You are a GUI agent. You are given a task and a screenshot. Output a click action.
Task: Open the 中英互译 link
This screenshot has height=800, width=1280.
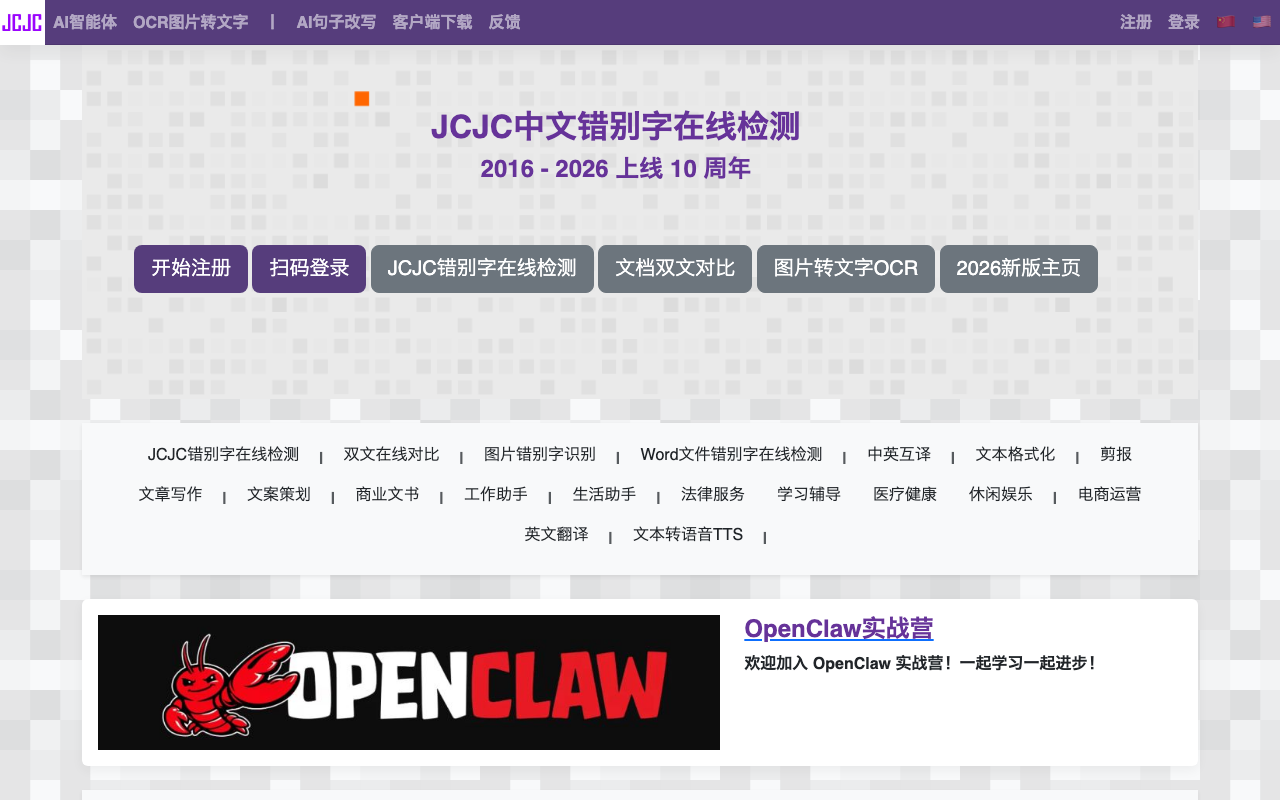click(899, 454)
